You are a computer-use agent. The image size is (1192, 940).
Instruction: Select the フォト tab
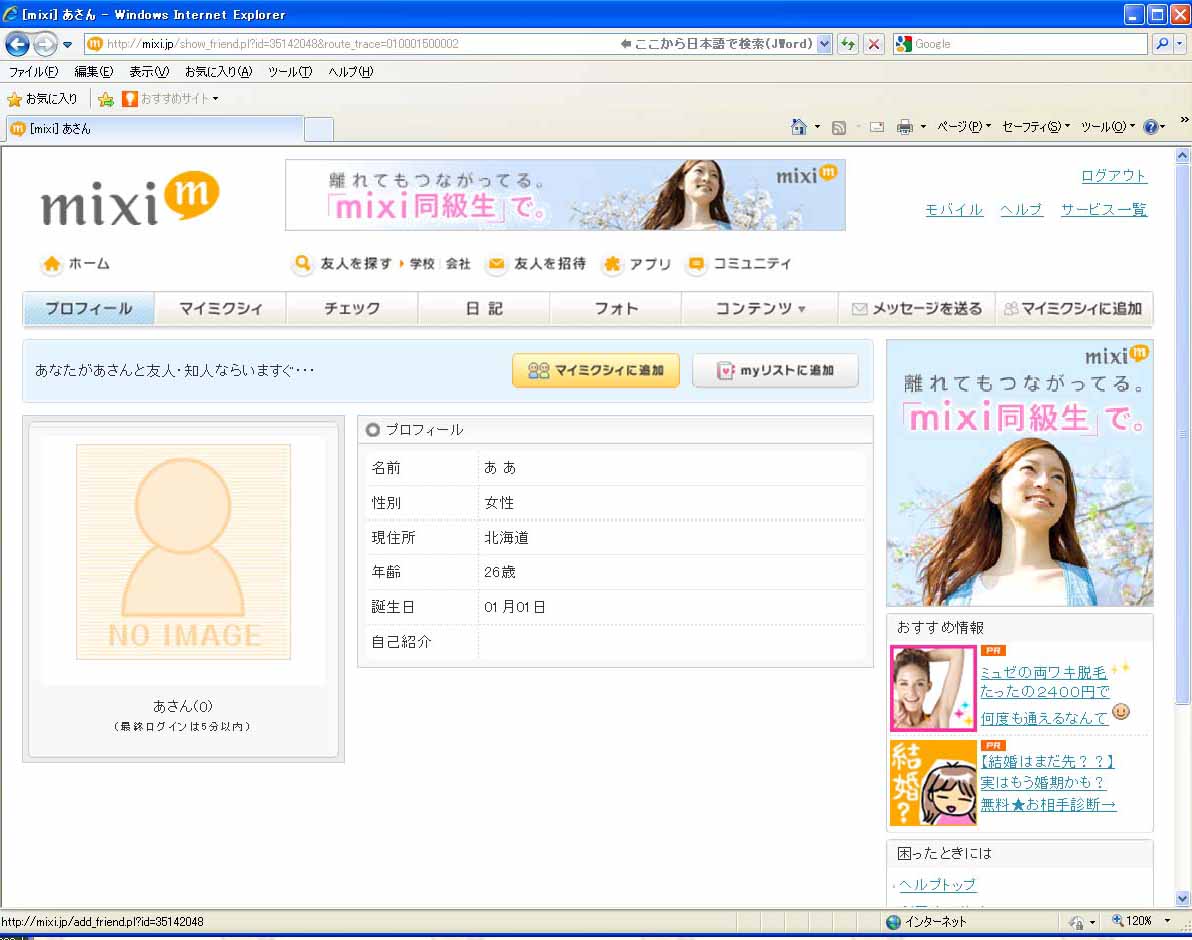point(616,309)
